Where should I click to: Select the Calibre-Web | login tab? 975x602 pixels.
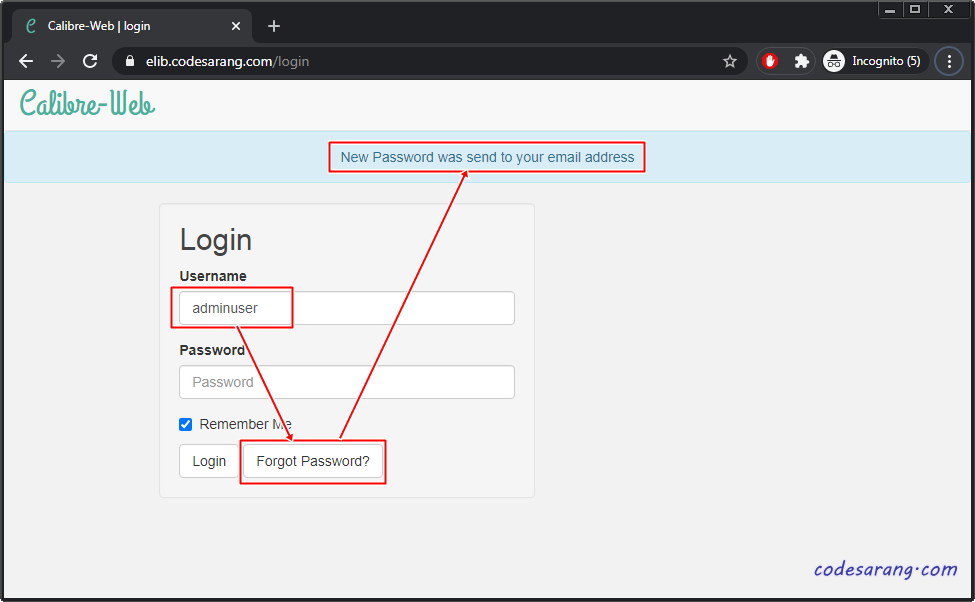point(132,26)
